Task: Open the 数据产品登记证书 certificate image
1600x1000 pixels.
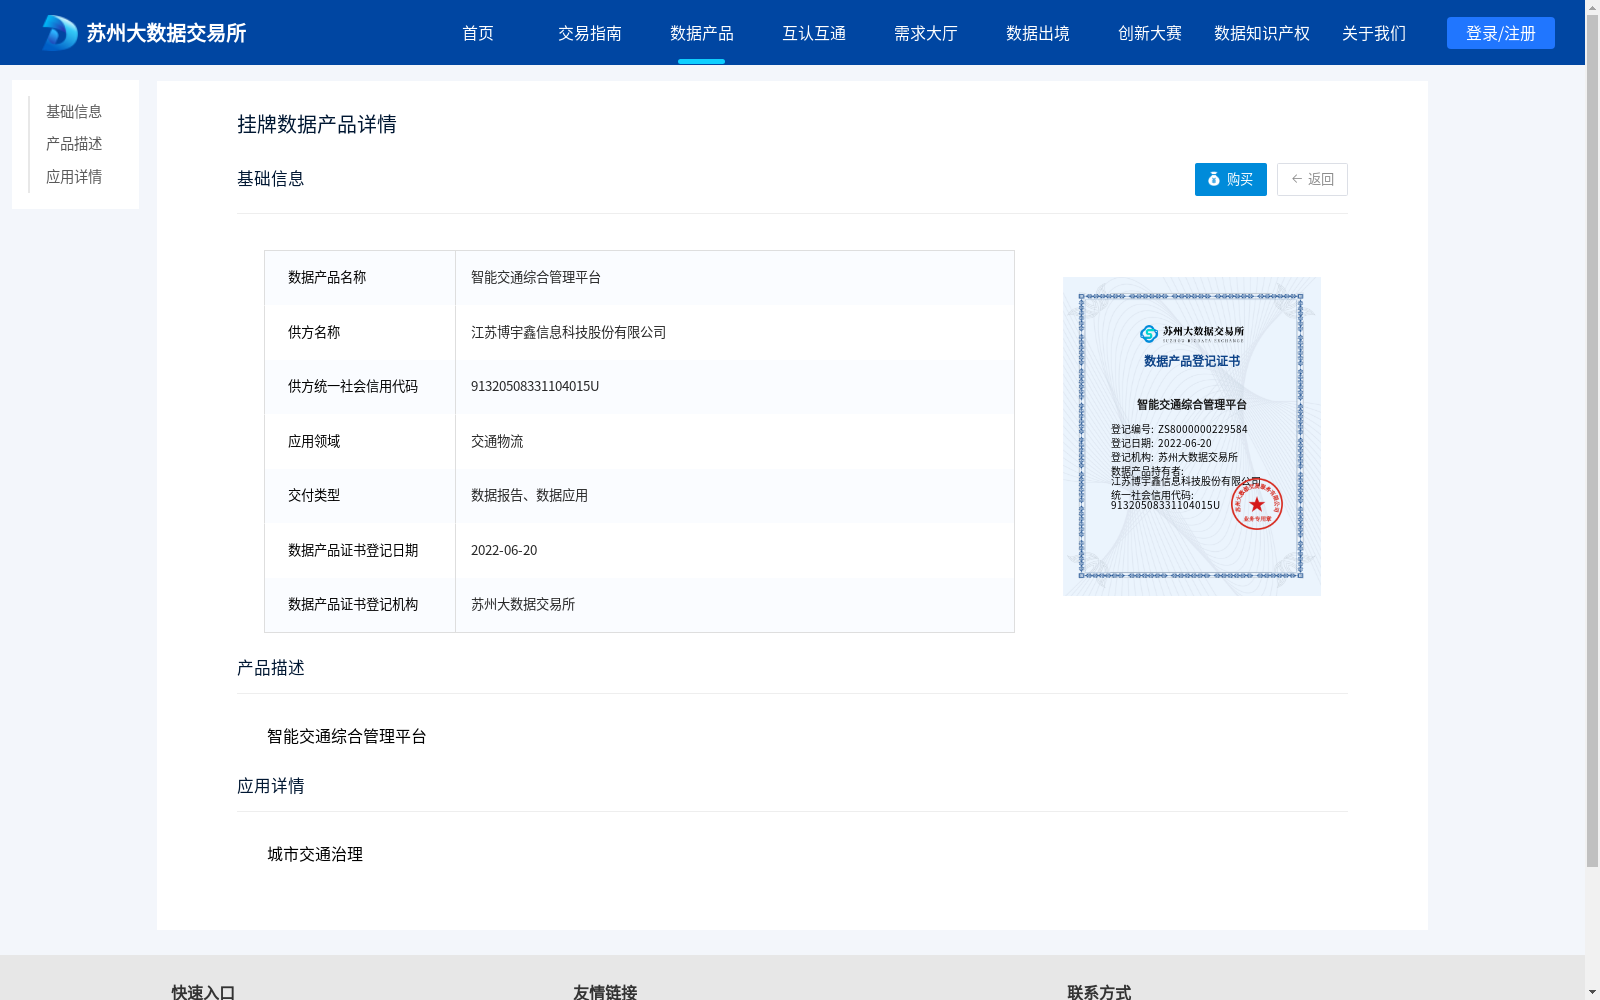Action: point(1191,436)
